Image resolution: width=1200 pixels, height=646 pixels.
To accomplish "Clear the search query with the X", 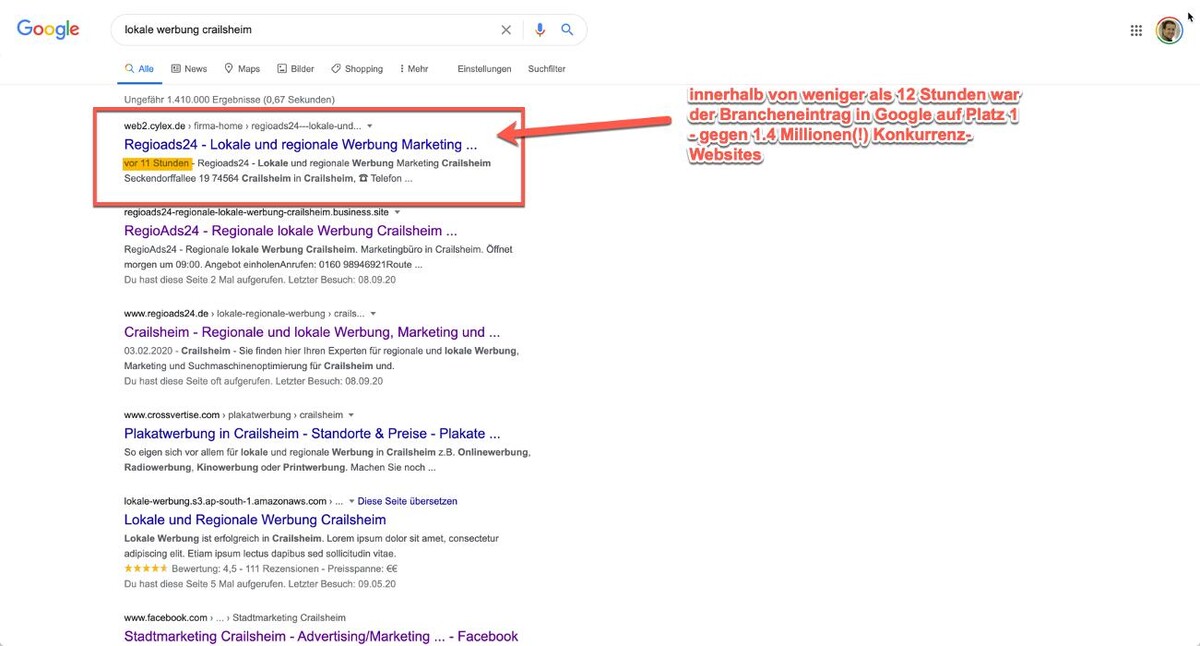I will coord(506,30).
